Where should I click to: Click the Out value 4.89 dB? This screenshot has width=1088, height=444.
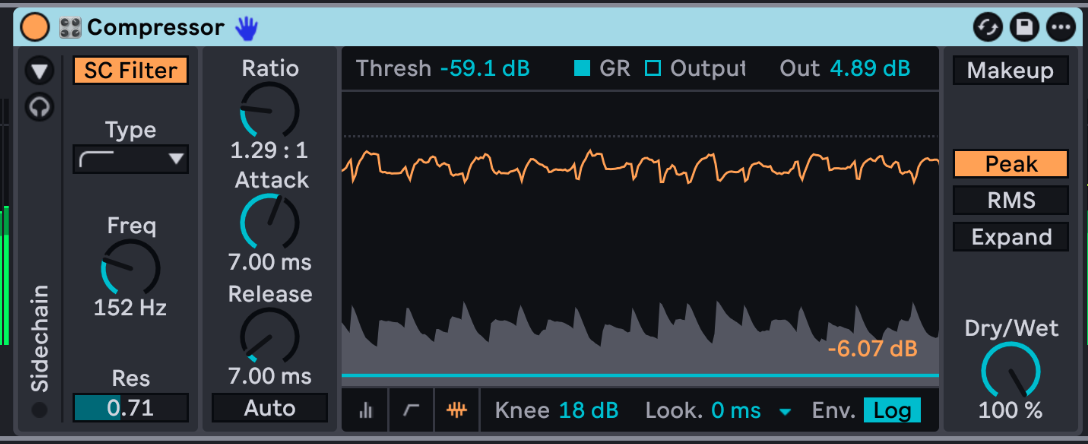click(870, 69)
